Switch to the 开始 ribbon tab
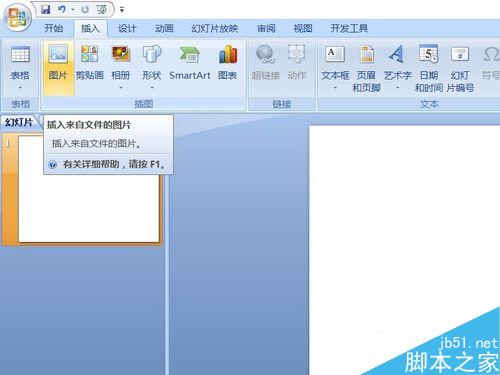The width and height of the screenshot is (500, 375). click(54, 28)
